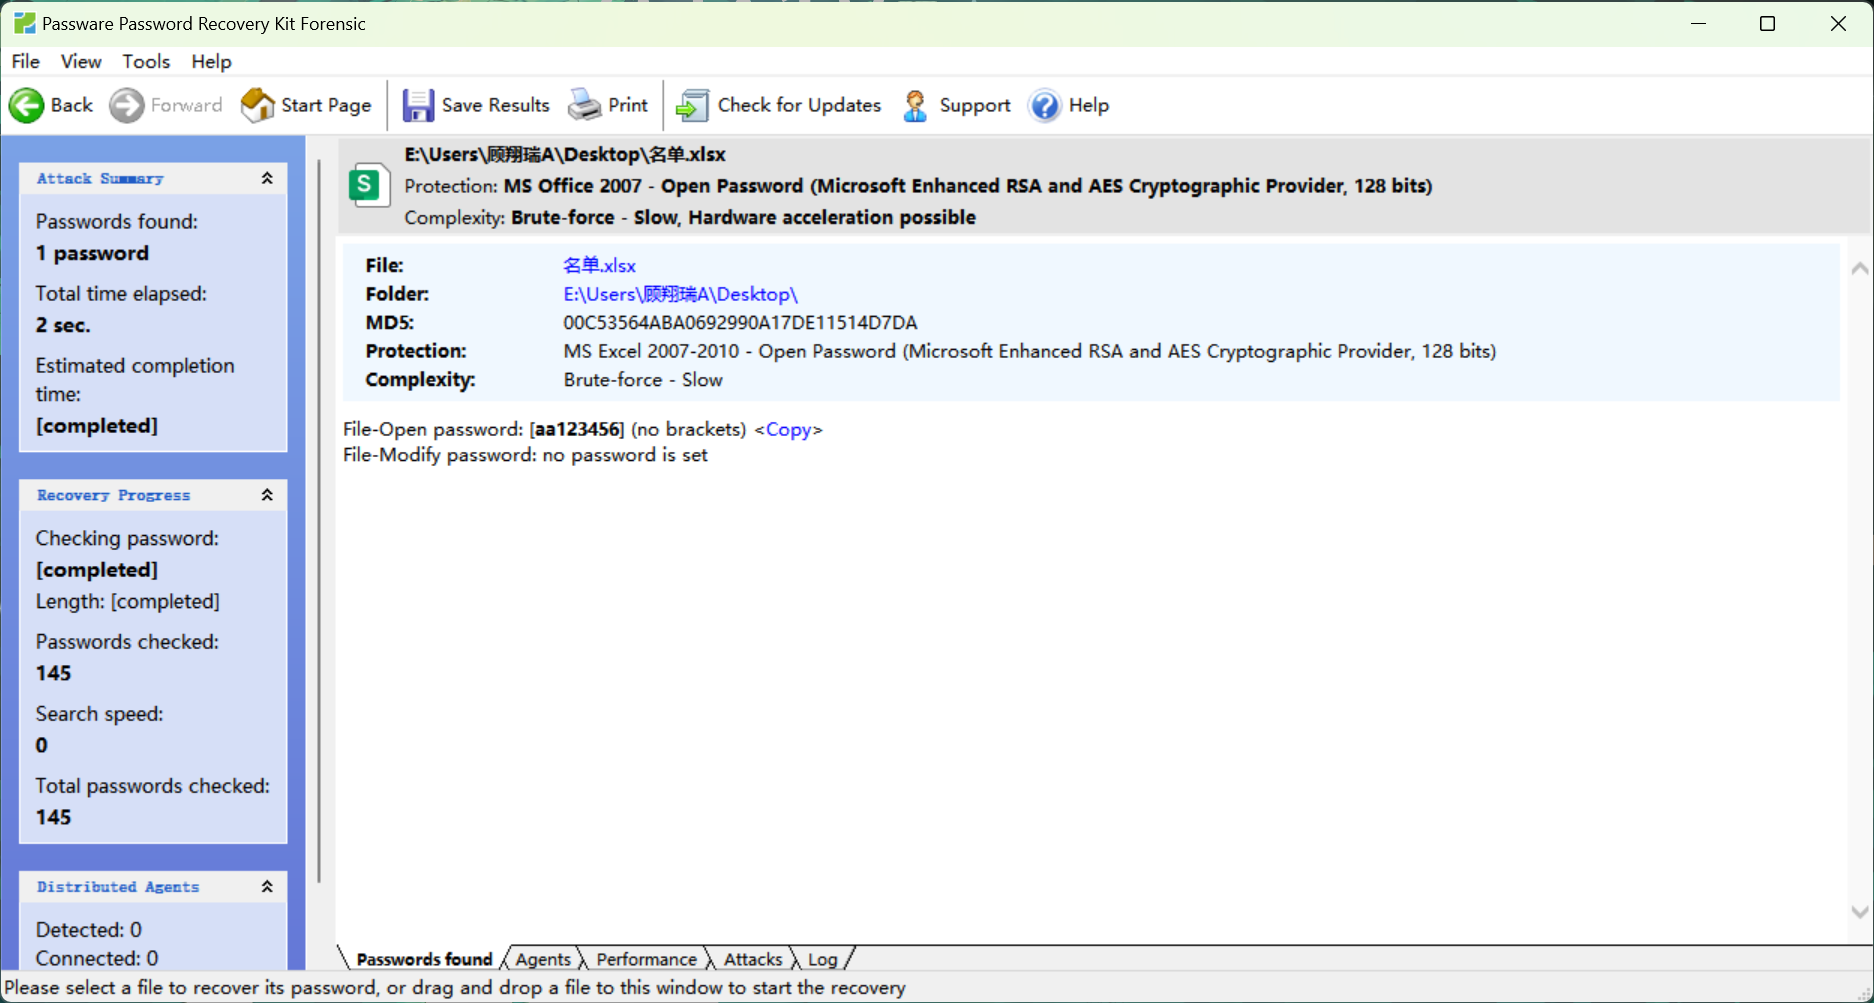1874x1003 pixels.
Task: Open the Start Page house icon
Action: tap(258, 105)
